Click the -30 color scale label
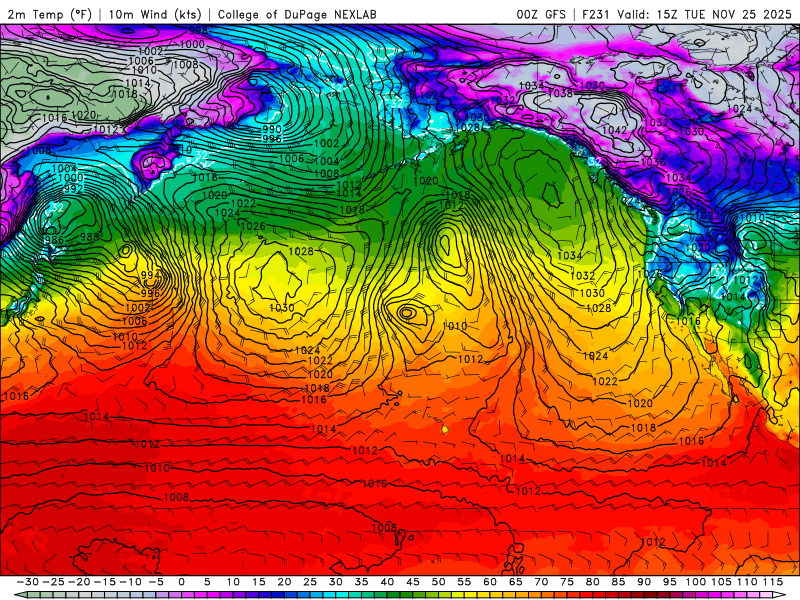The image size is (800, 600). click(28, 582)
